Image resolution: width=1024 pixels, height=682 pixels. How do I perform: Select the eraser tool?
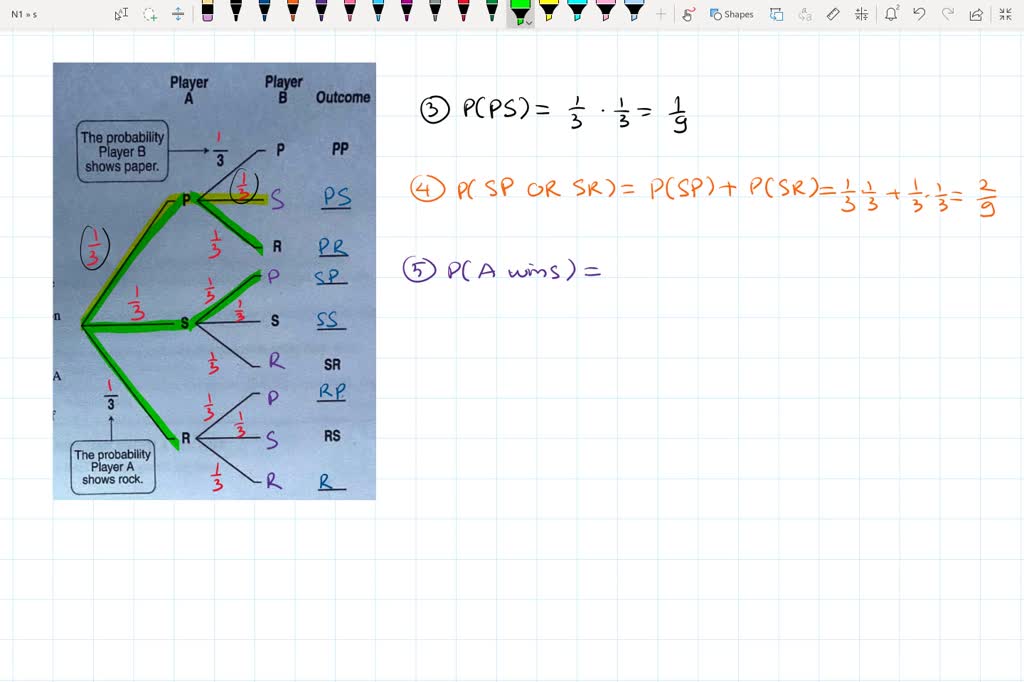[207, 14]
